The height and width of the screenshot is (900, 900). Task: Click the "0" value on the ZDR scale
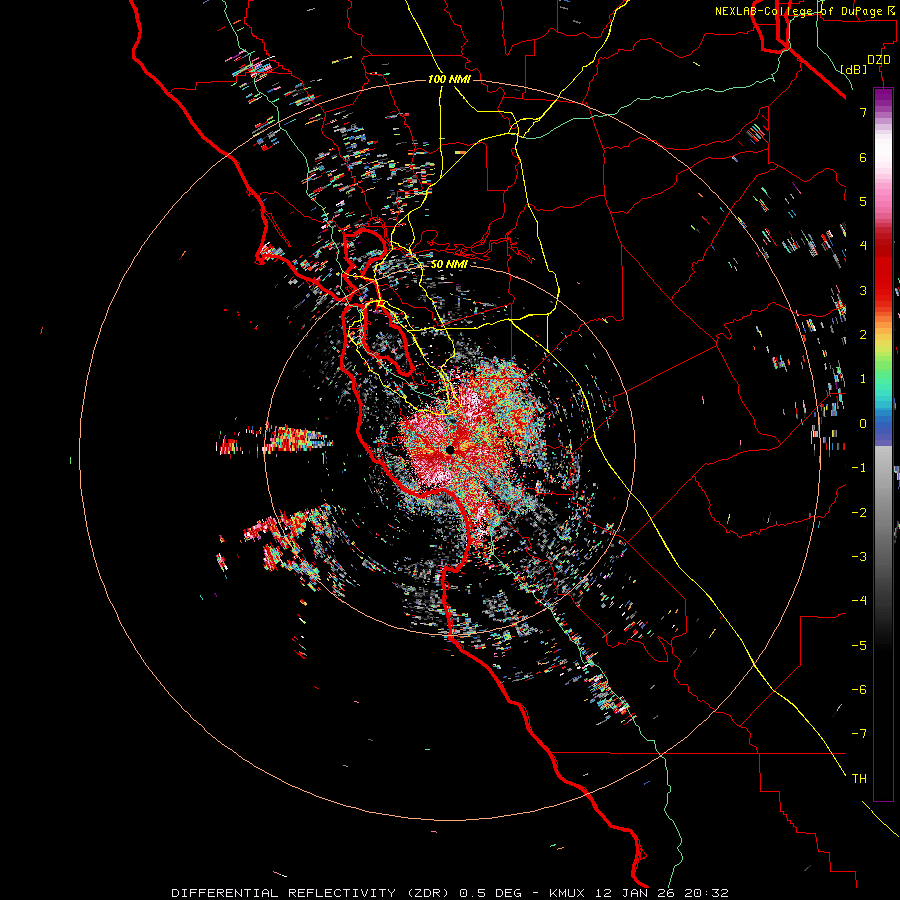click(863, 424)
